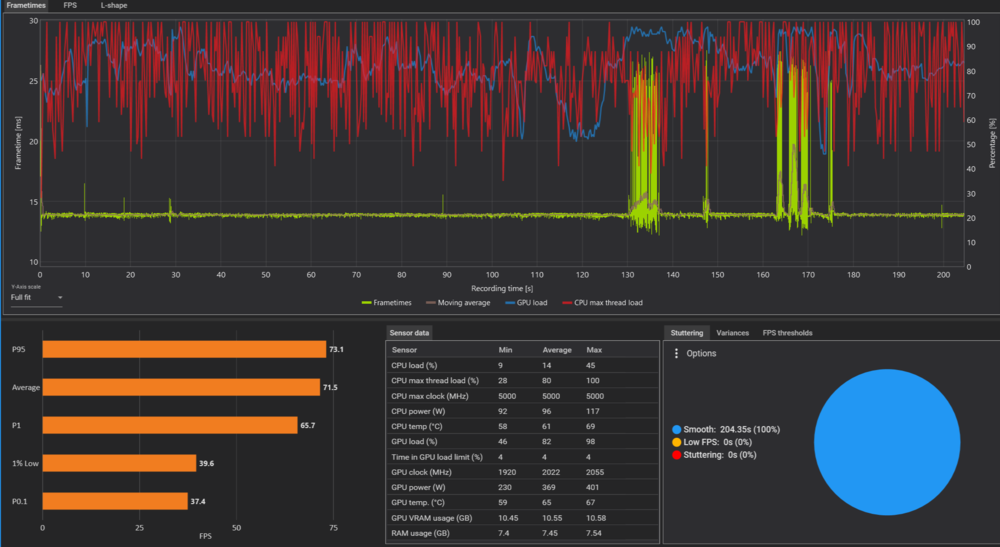Open the L-shape tab
The image size is (1000, 547).
tap(113, 6)
